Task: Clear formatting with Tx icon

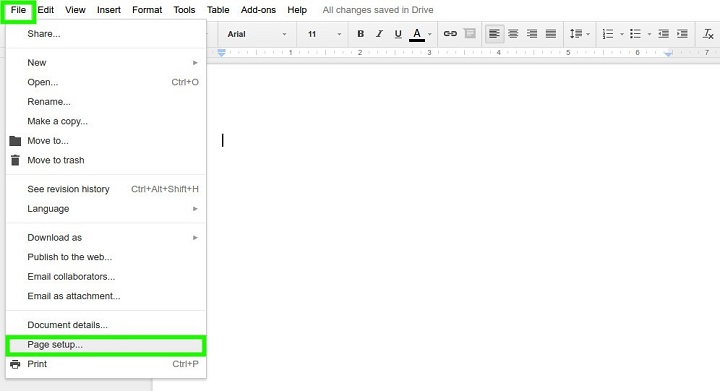Action: tap(708, 34)
